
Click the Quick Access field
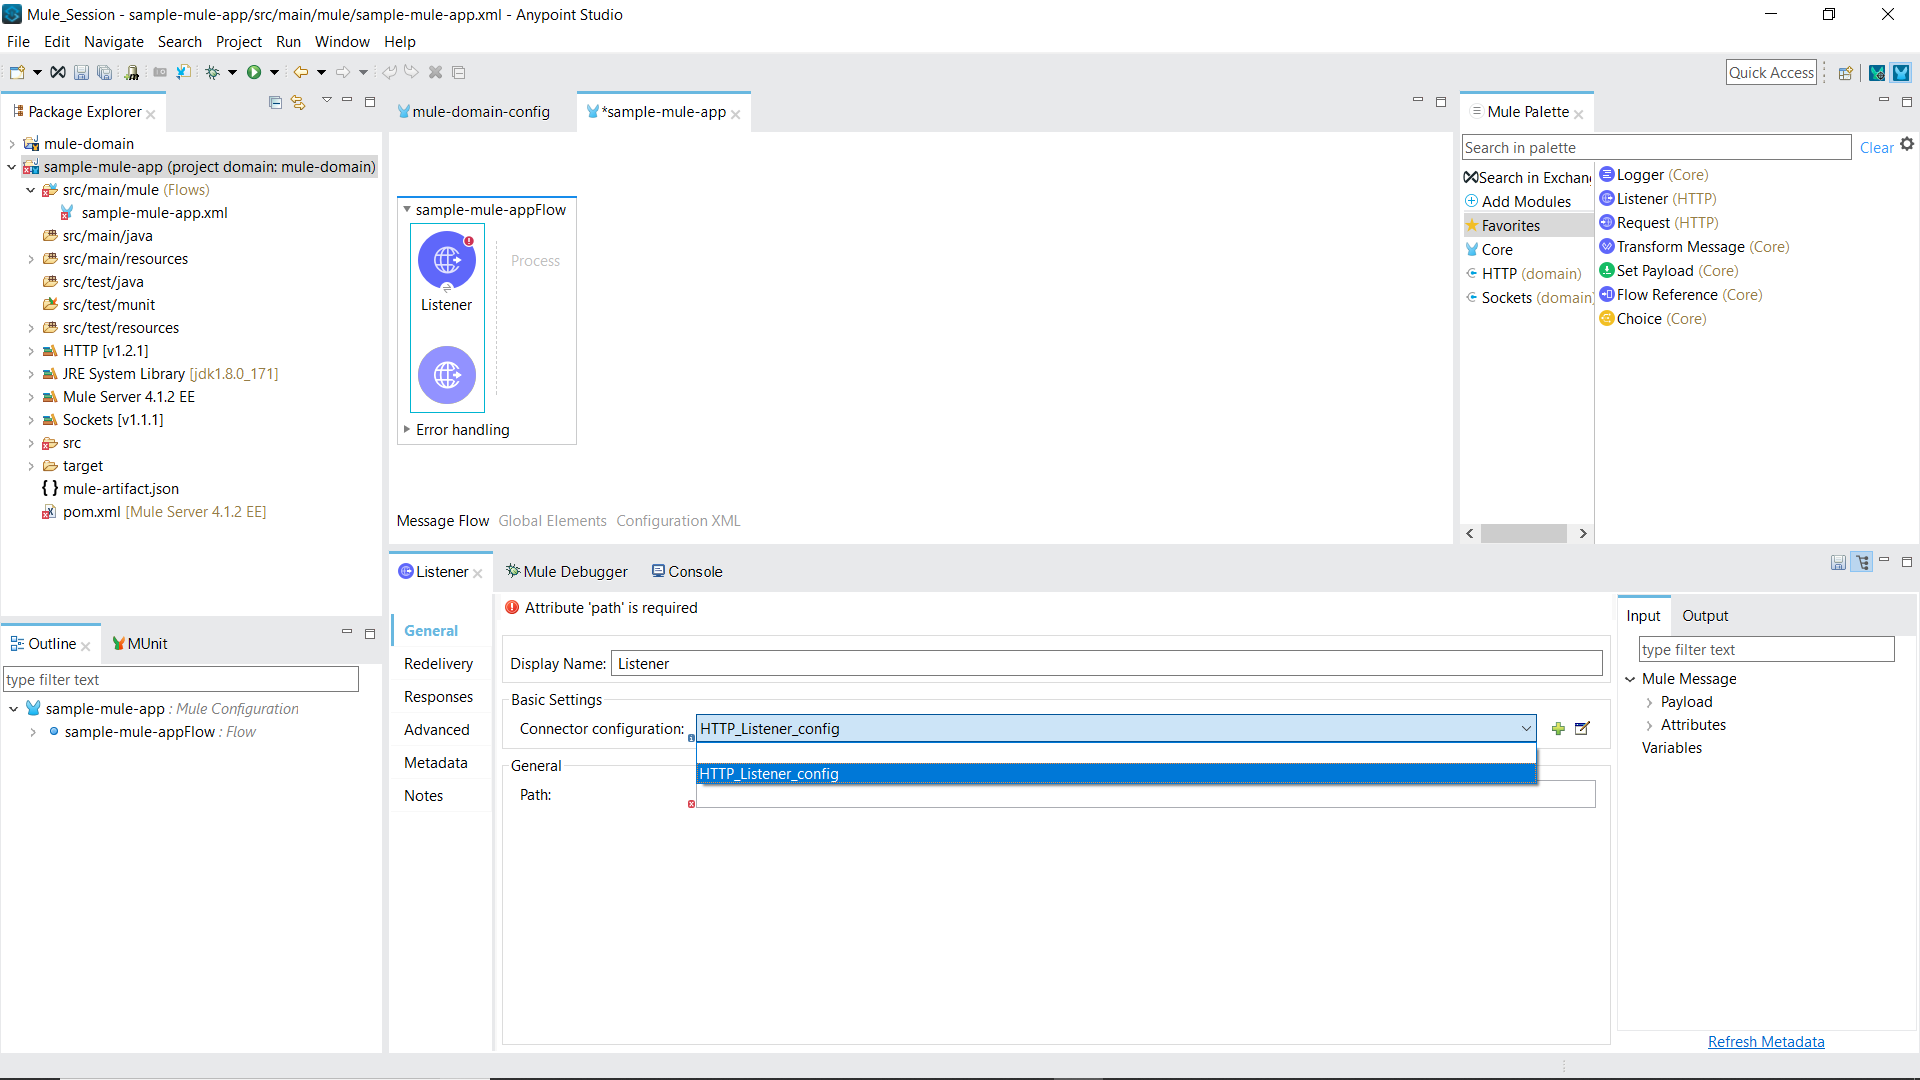[1771, 73]
